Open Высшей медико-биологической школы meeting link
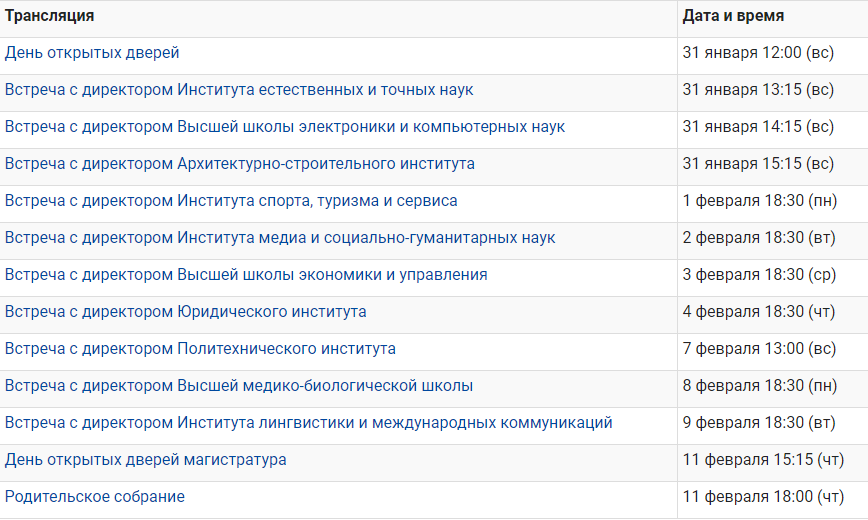The height and width of the screenshot is (520, 868). coord(239,386)
